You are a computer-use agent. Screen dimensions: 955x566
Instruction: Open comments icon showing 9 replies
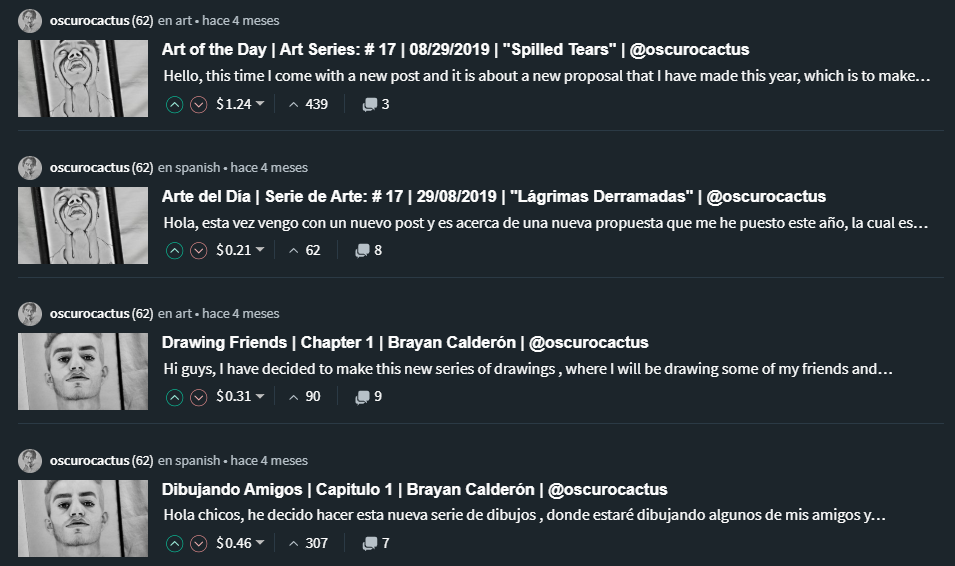368,397
